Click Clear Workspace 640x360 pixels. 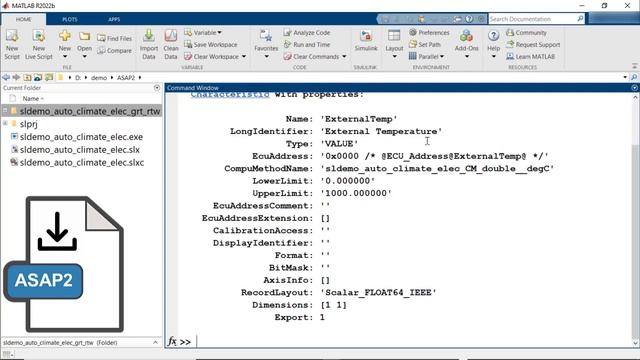(211, 56)
